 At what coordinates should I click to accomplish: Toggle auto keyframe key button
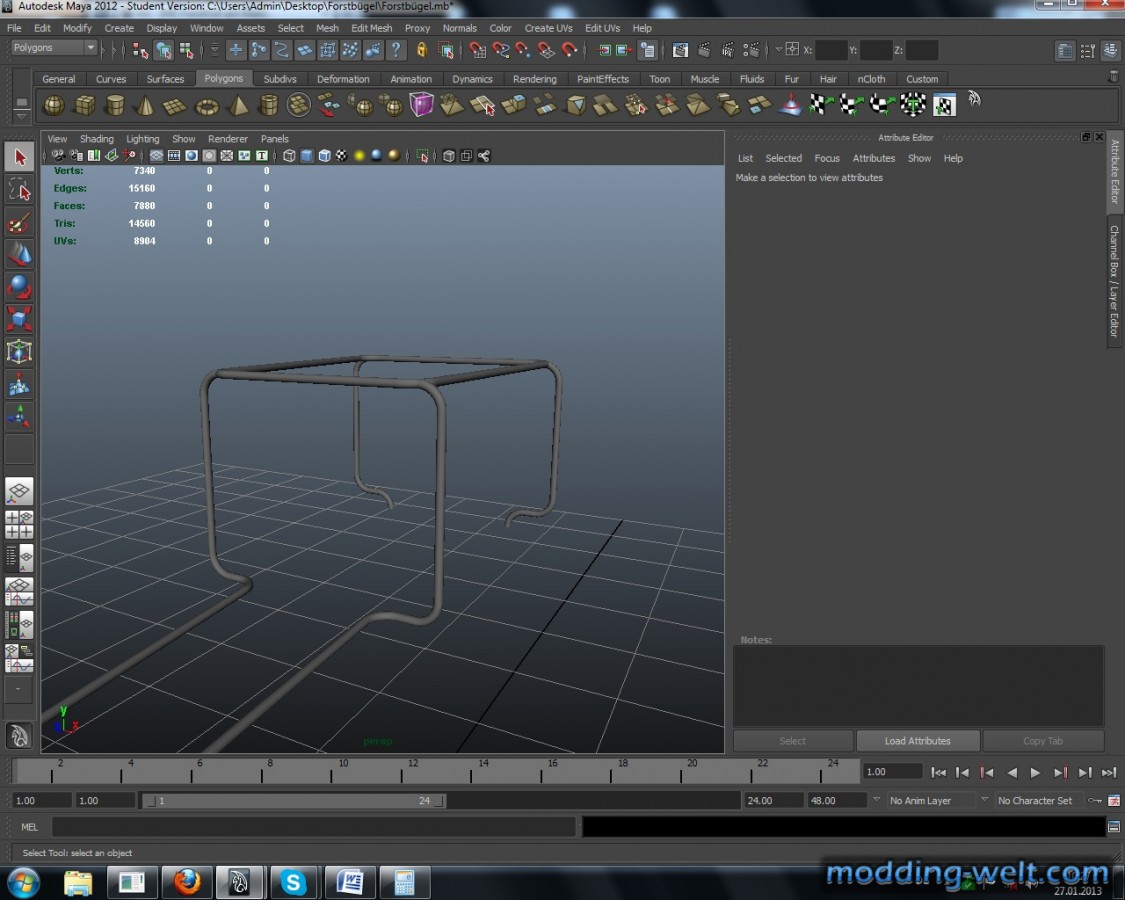pos(1096,800)
